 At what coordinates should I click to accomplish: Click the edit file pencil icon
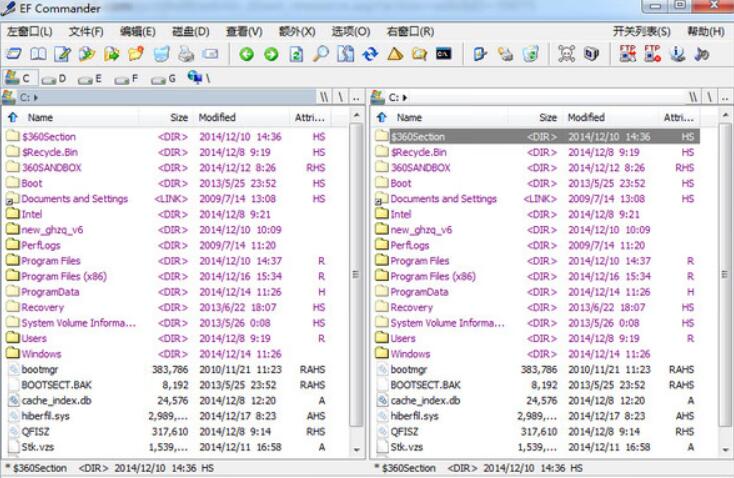click(x=63, y=54)
